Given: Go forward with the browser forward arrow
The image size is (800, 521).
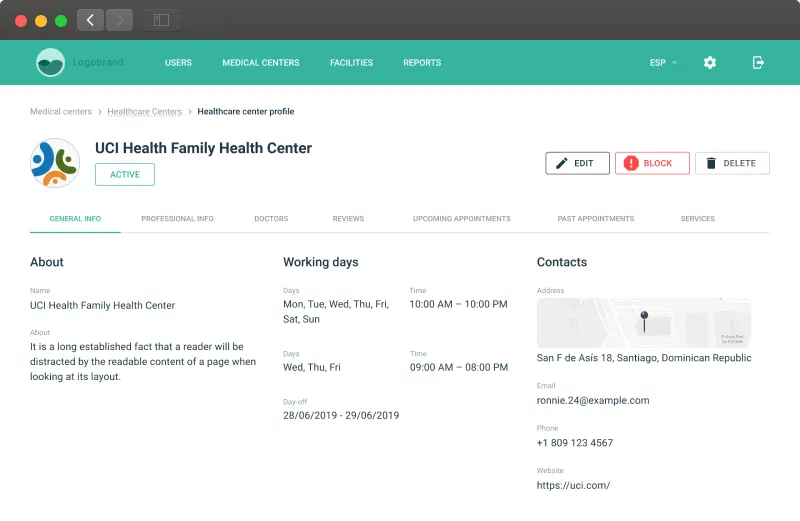Looking at the screenshot, I should (120, 20).
